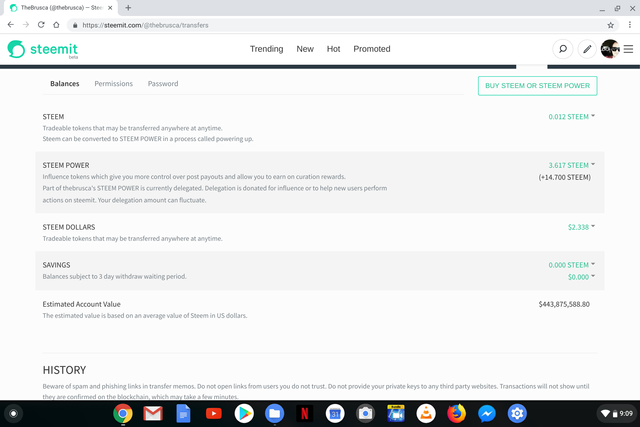The width and height of the screenshot is (640, 427).
Task: Close the TheBrusca tab
Action: [x=110, y=8]
